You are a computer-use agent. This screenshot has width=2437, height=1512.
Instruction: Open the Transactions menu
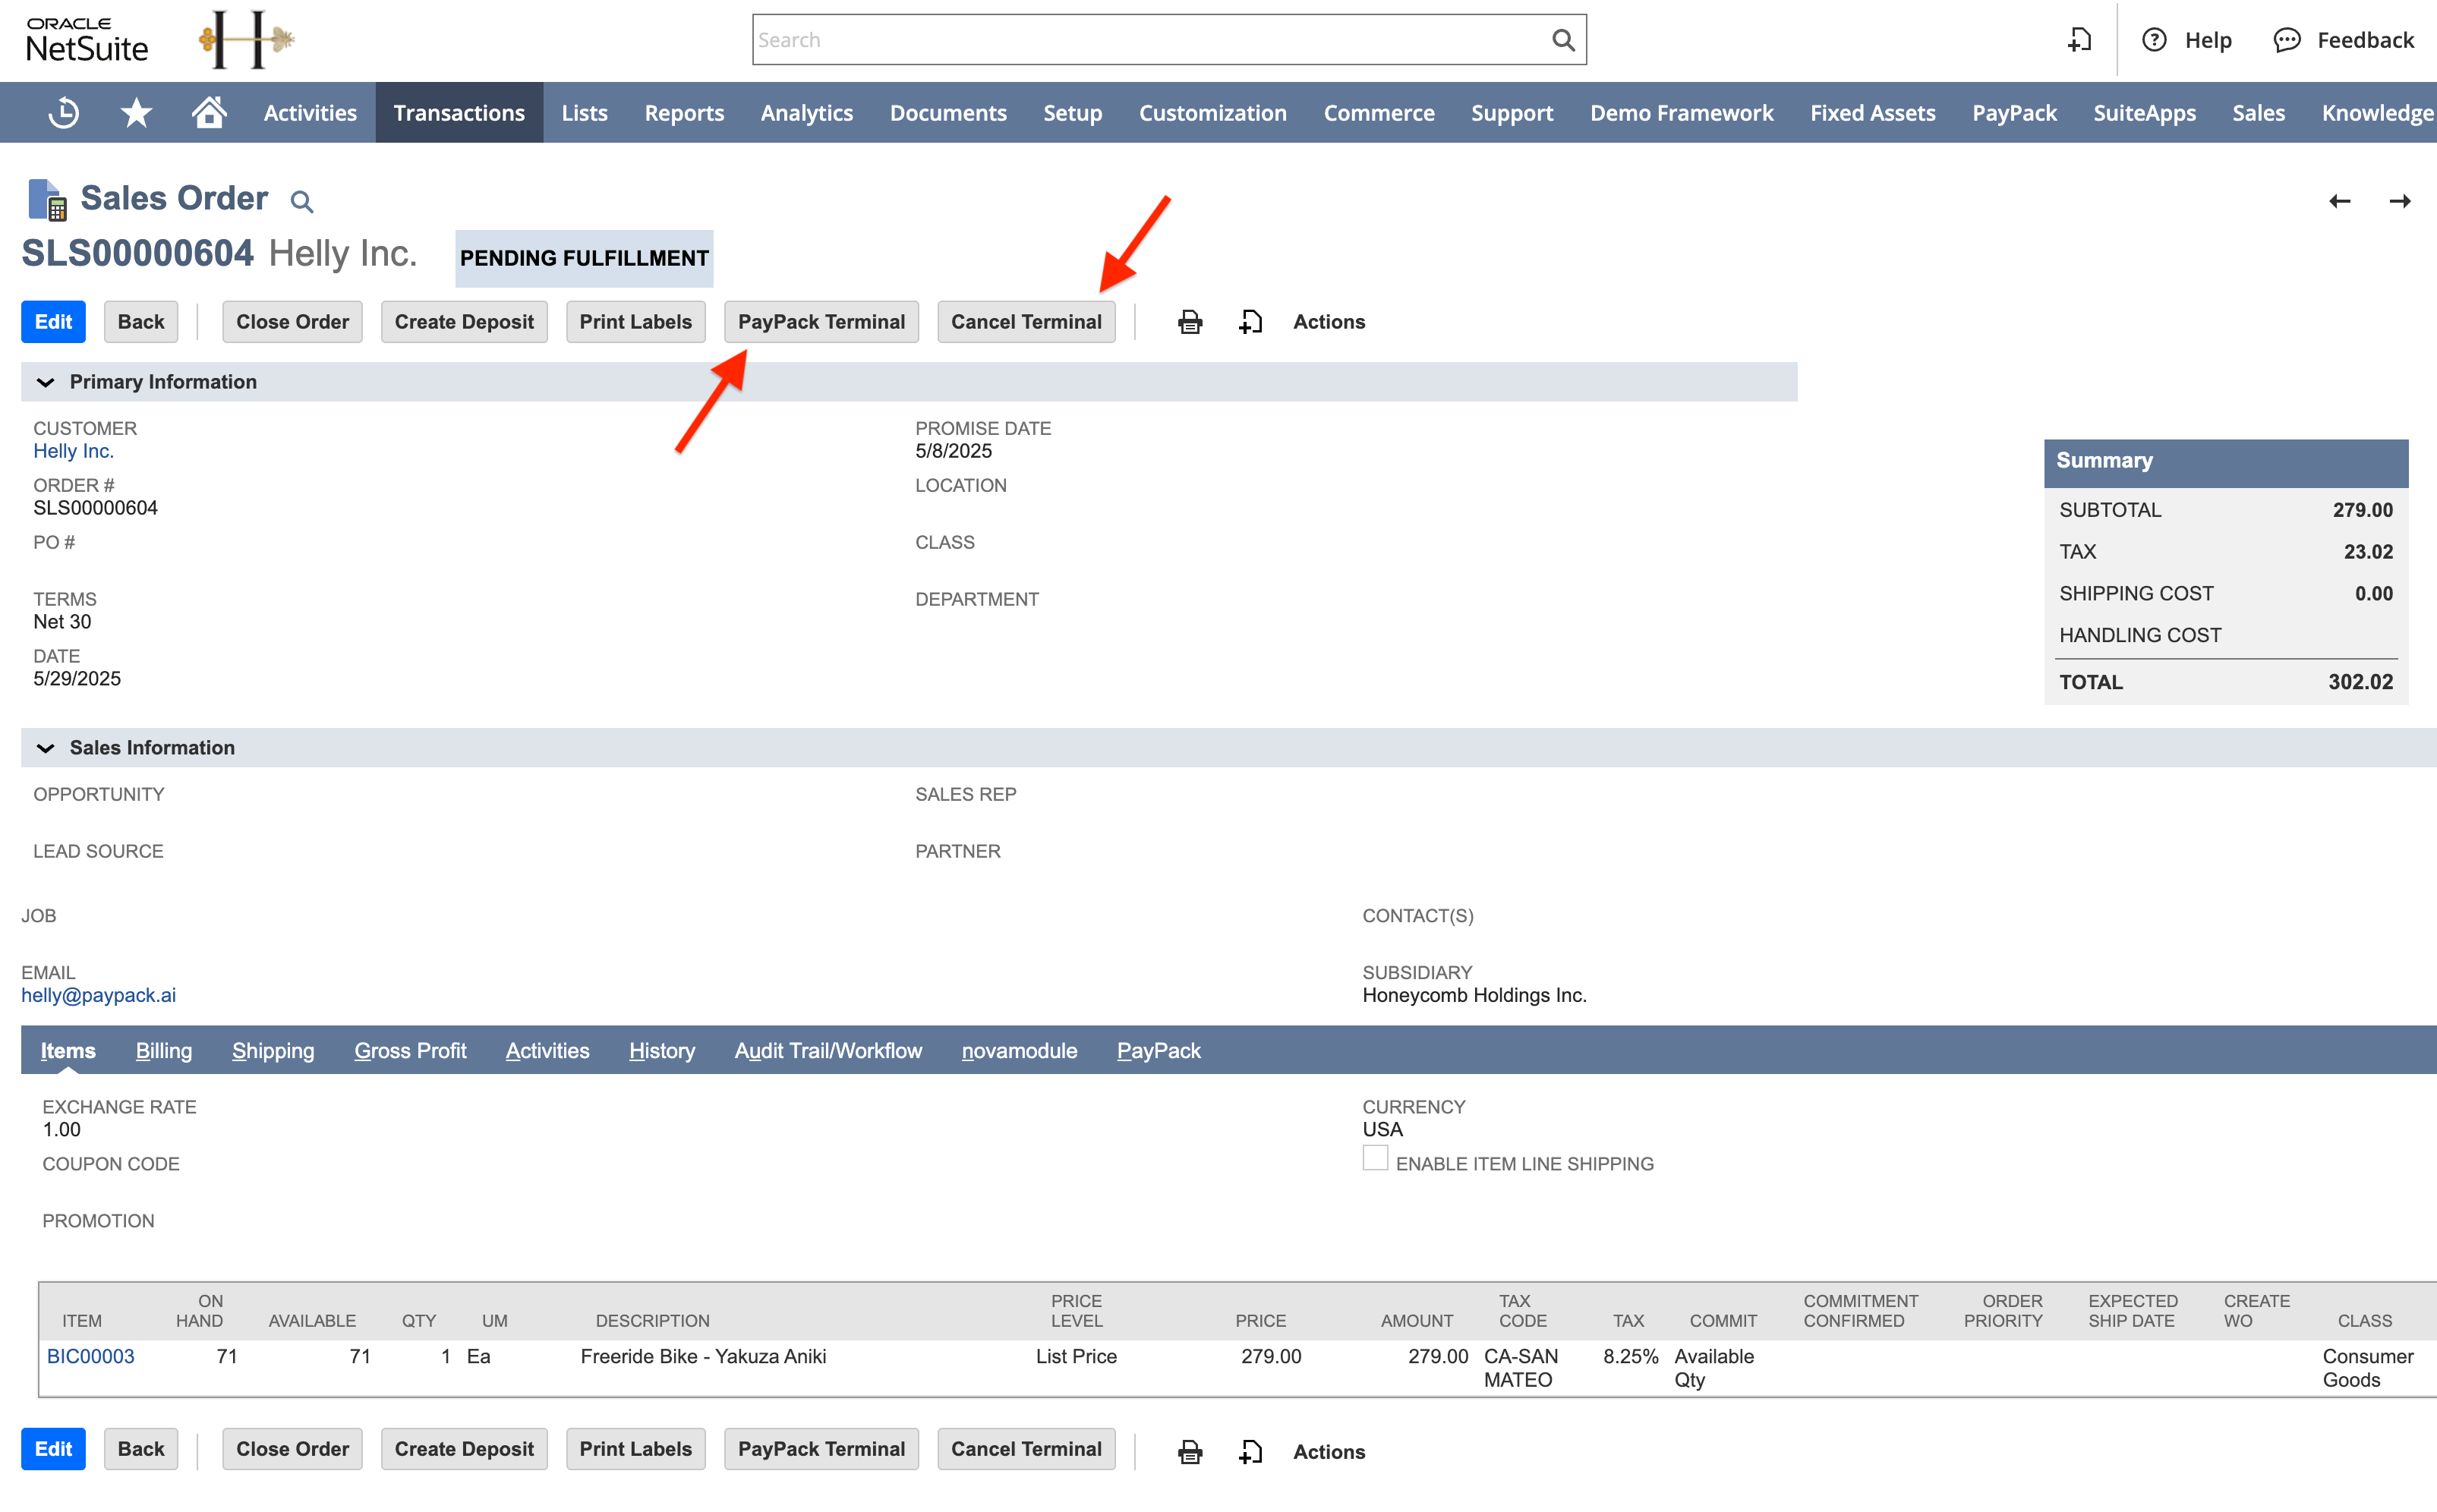click(x=459, y=112)
